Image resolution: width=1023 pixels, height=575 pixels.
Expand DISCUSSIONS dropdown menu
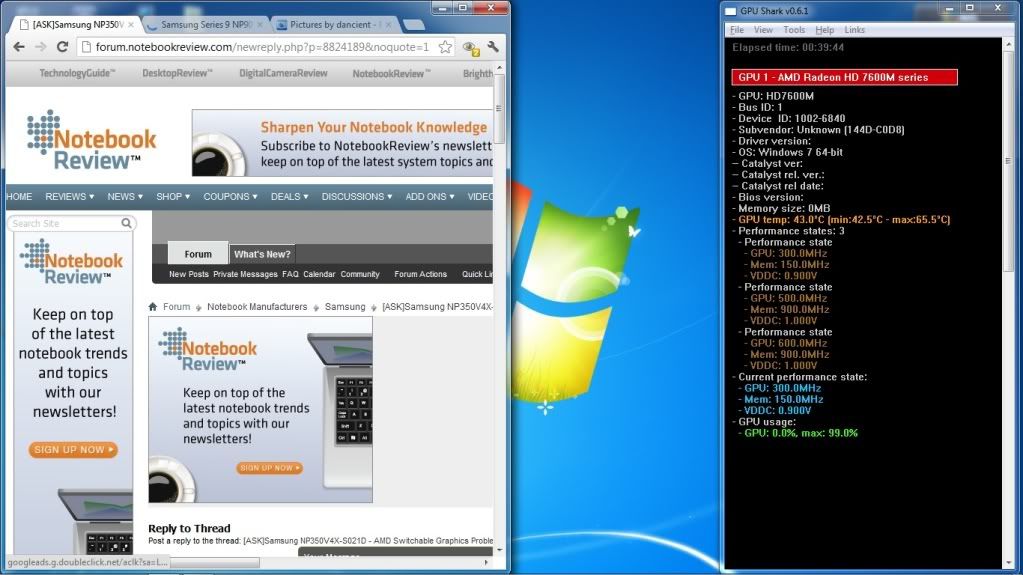click(x=356, y=196)
